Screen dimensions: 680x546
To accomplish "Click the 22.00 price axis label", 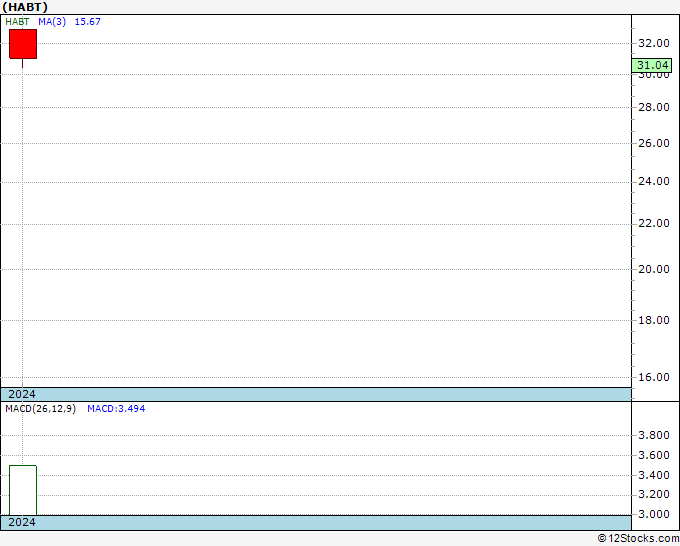I will pos(654,223).
